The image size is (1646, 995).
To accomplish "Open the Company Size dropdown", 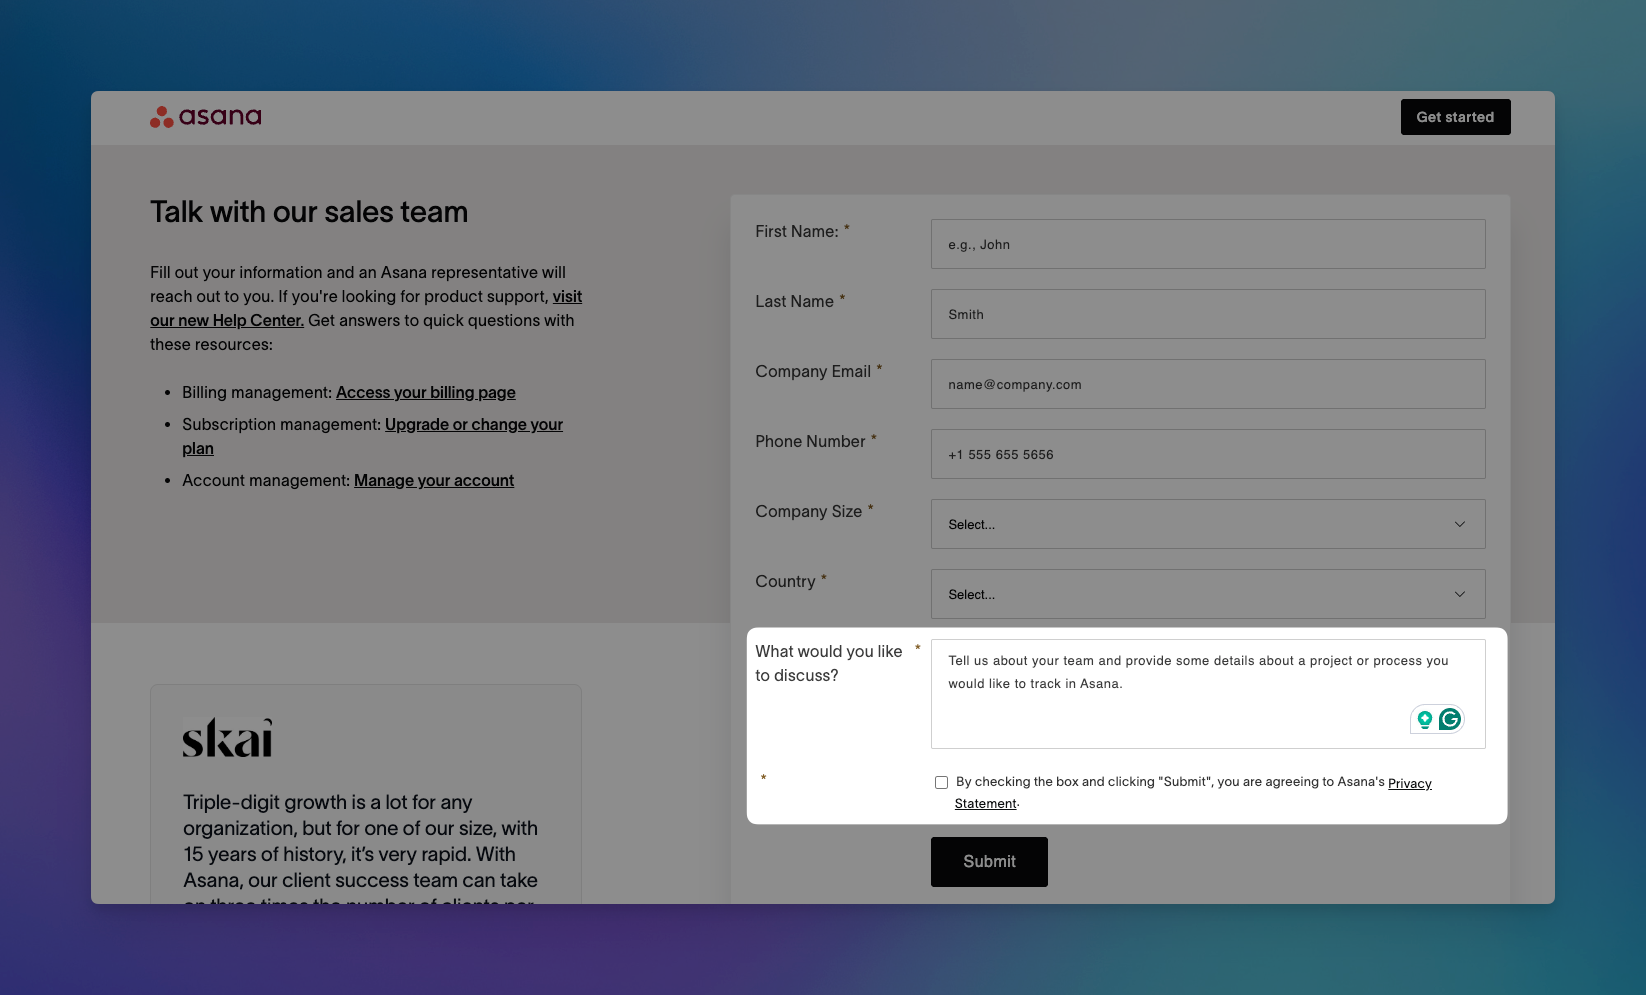I will [1207, 524].
